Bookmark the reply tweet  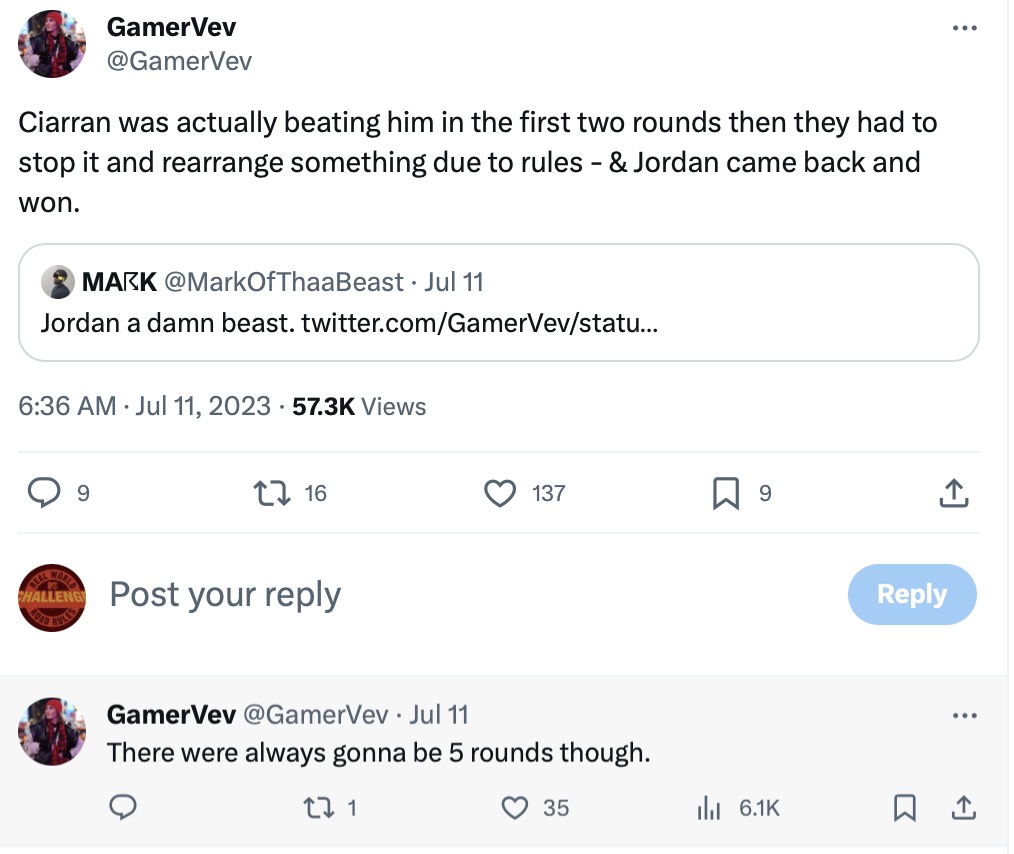pyautogui.click(x=904, y=807)
